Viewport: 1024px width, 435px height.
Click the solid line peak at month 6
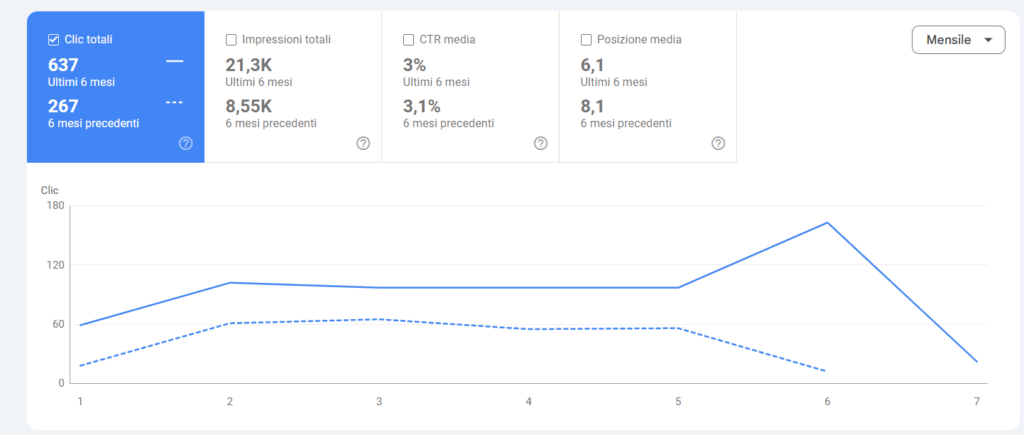[827, 222]
